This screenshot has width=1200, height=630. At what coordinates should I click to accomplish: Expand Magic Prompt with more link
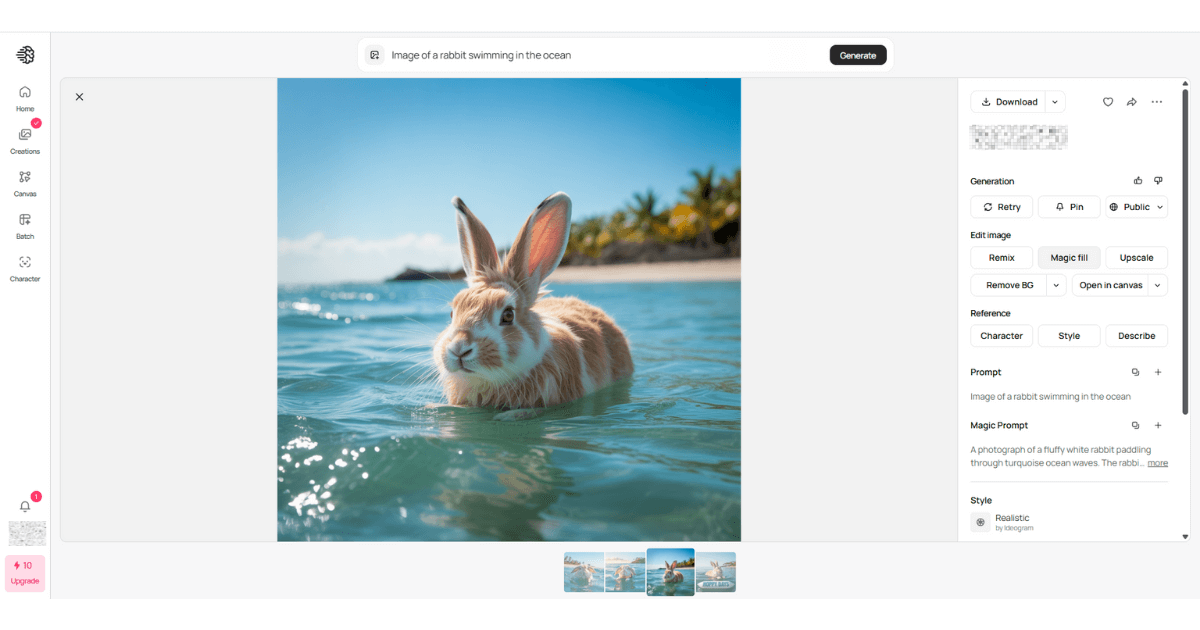[1157, 463]
